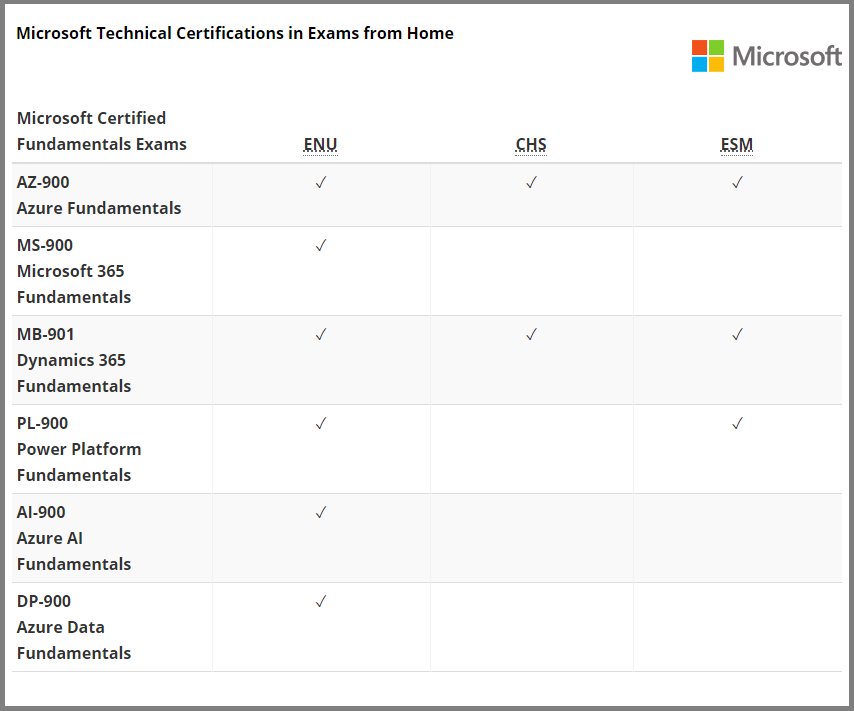The height and width of the screenshot is (711, 854).
Task: Click the AZ-900 checkmark under ESM
Action: click(737, 183)
